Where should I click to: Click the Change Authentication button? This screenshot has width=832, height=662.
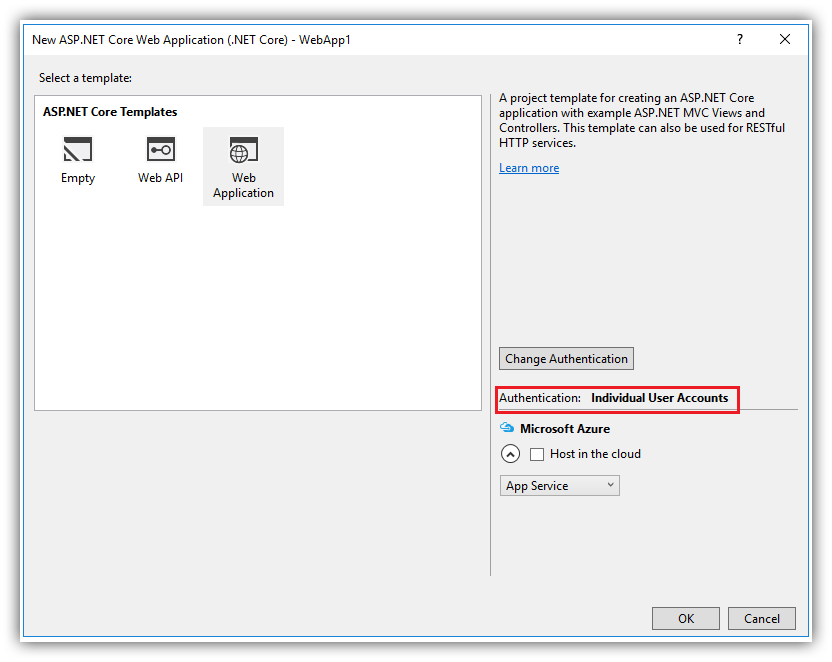pyautogui.click(x=566, y=359)
